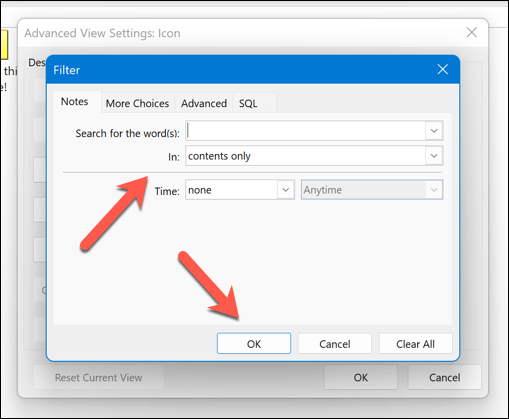Viewport: 509px width, 419px height.
Task: Open the More Choices tab
Action: [x=137, y=103]
